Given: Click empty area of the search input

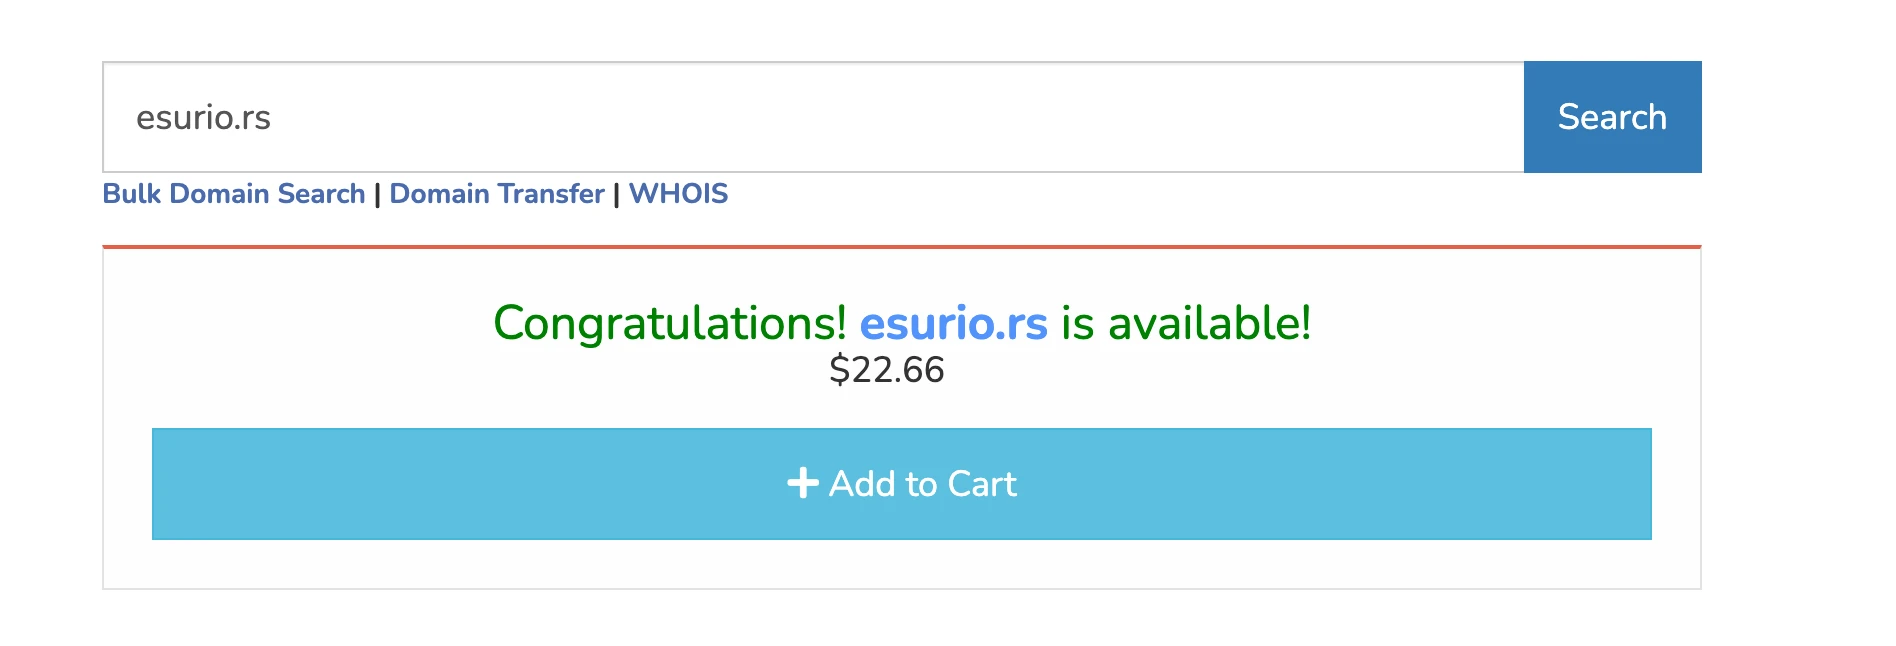Looking at the screenshot, I should click(900, 117).
